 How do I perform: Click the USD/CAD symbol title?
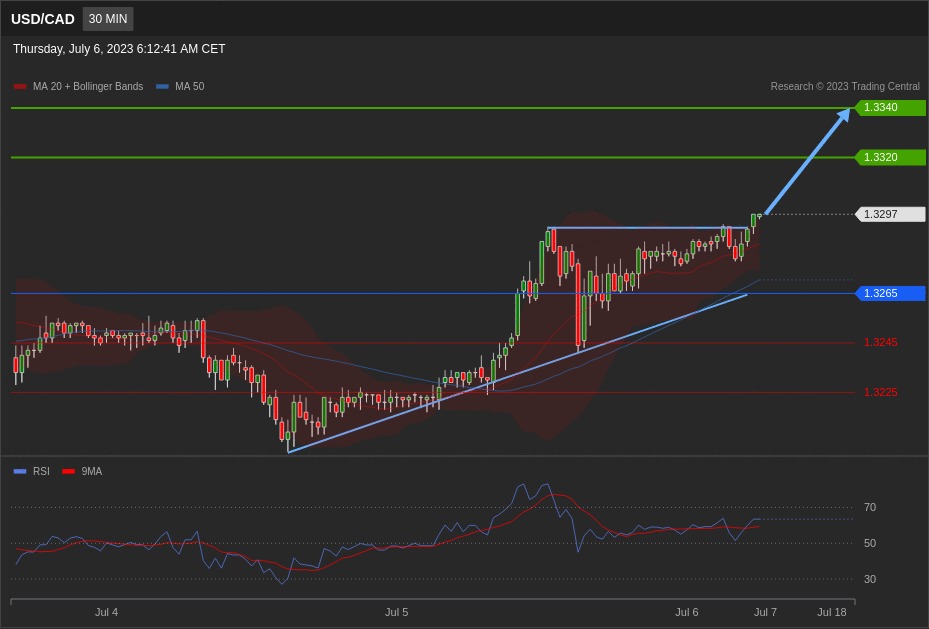coord(43,19)
